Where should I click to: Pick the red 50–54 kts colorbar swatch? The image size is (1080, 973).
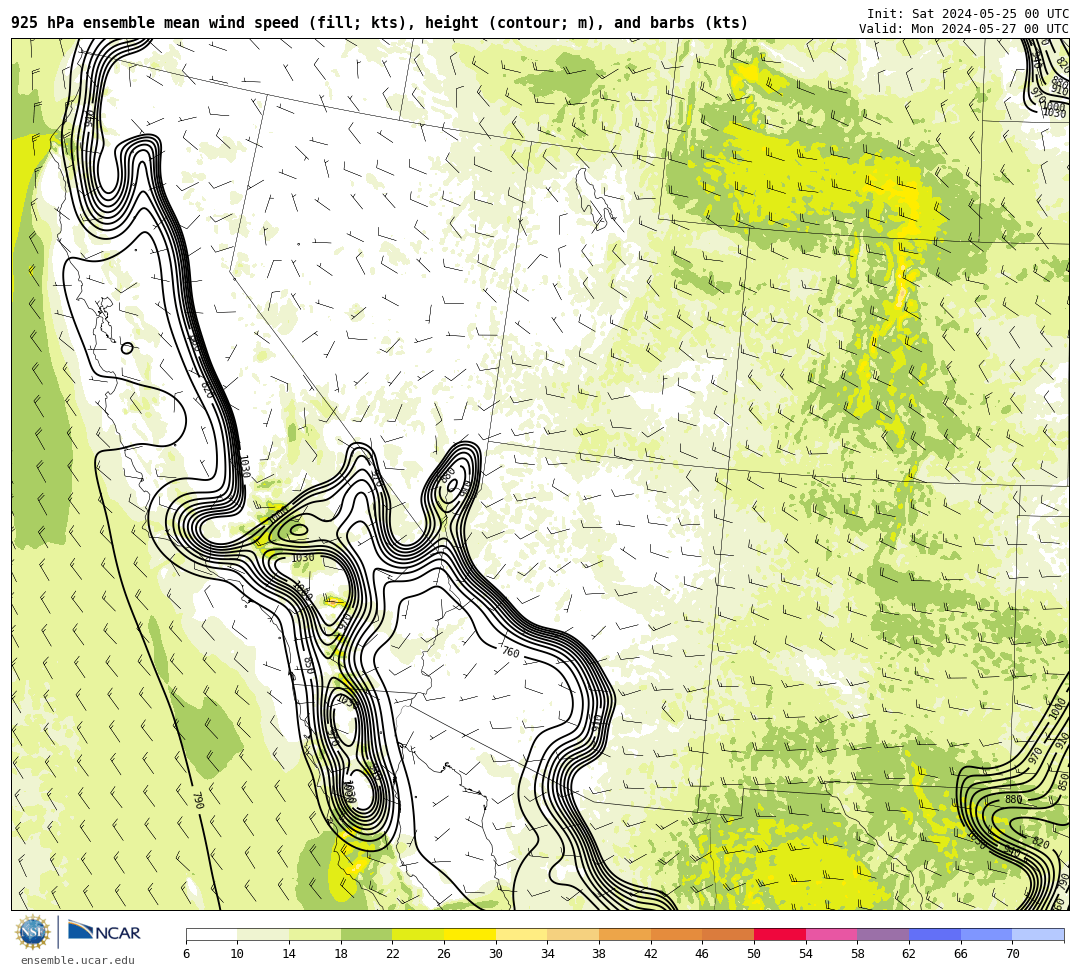(780, 934)
